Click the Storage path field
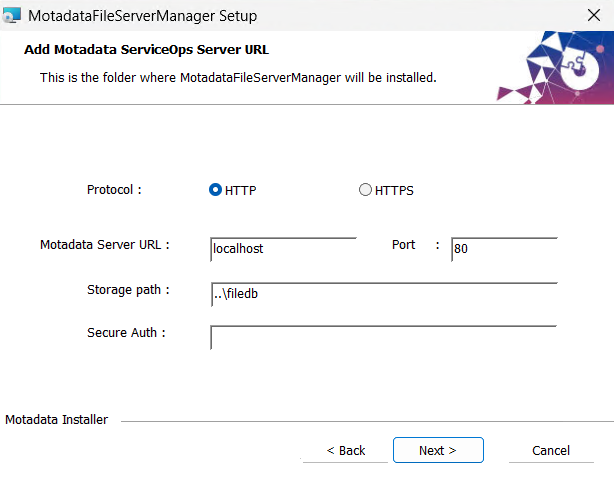 384,294
